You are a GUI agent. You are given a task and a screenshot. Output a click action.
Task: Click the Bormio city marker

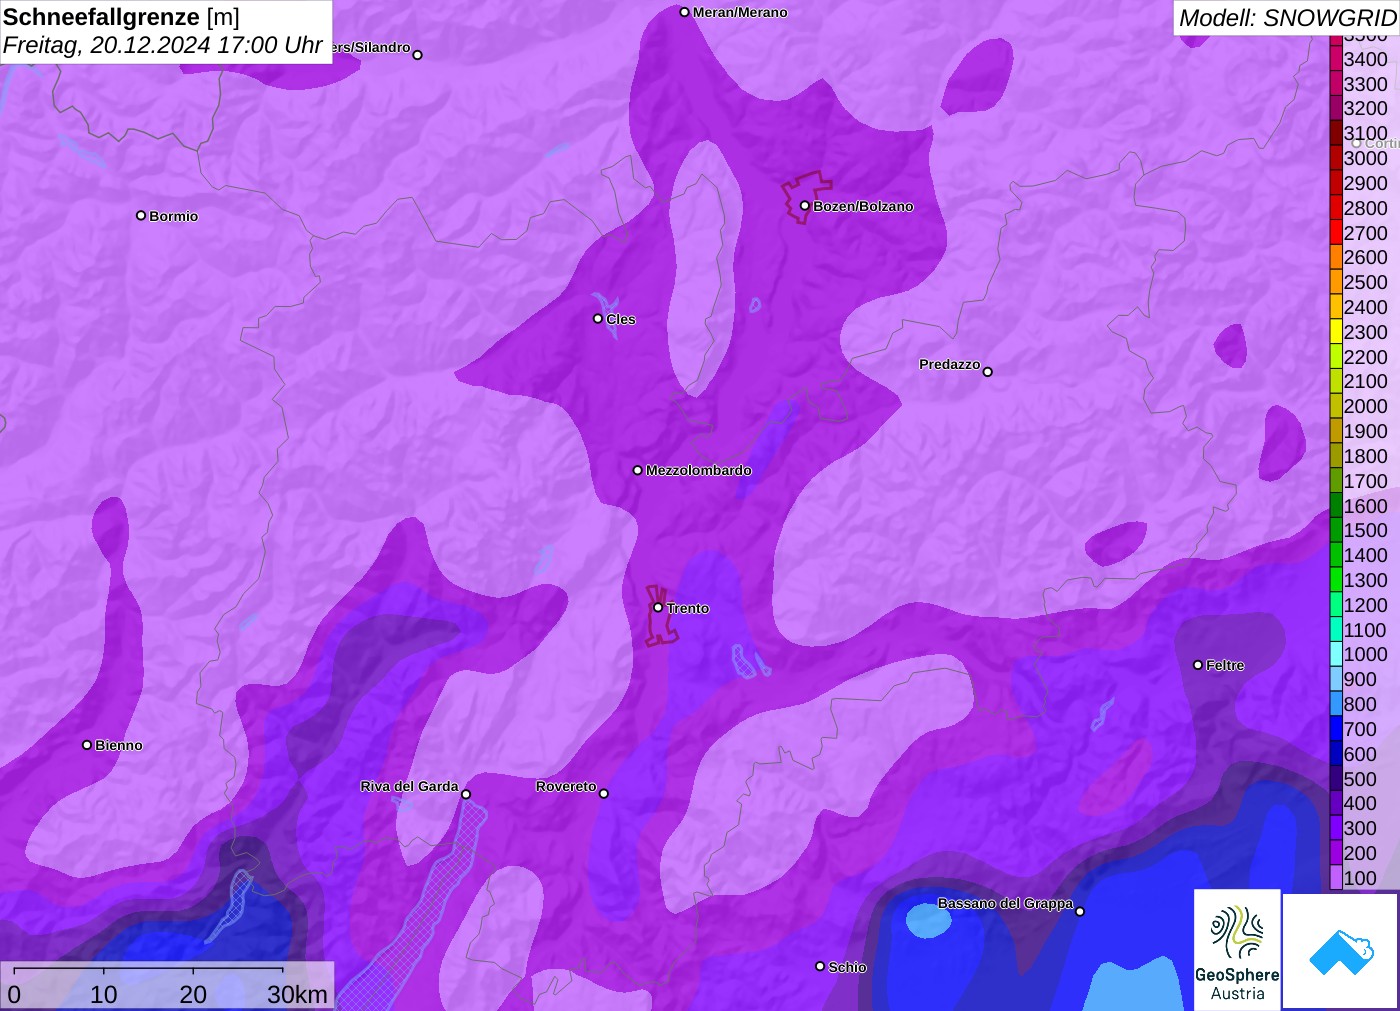pyautogui.click(x=141, y=216)
